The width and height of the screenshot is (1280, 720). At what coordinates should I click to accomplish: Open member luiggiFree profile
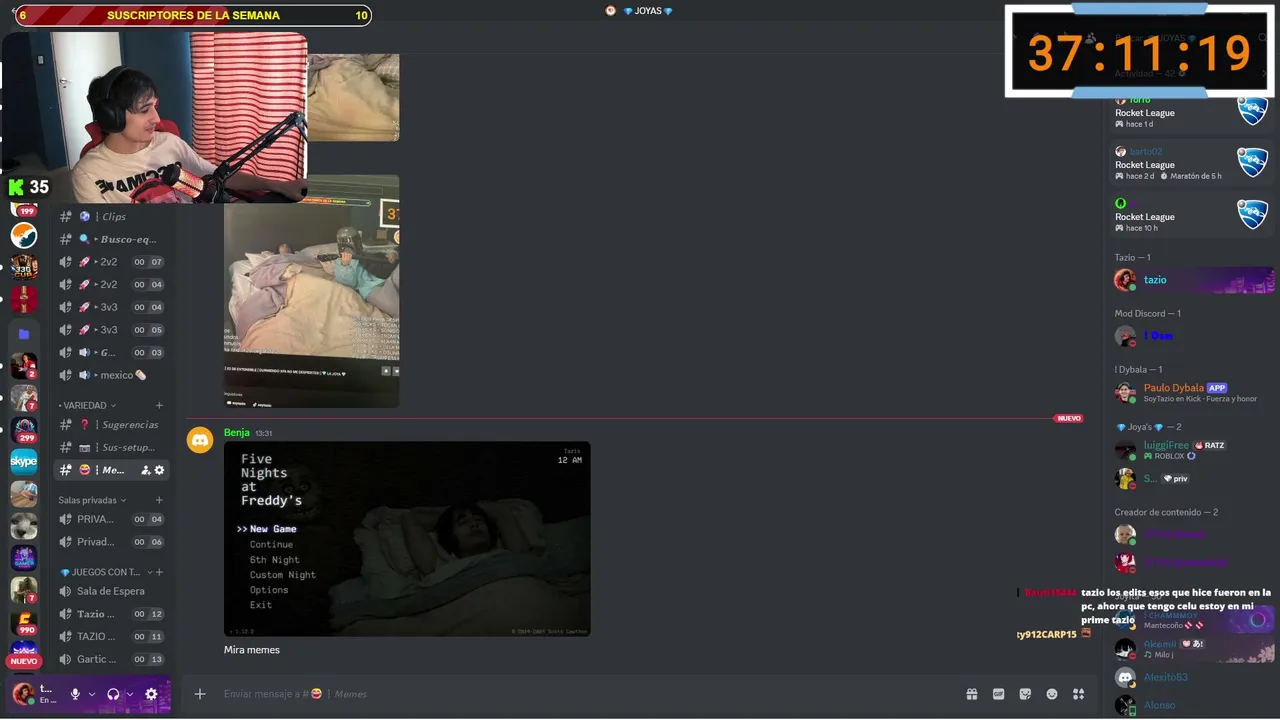pos(1193,450)
